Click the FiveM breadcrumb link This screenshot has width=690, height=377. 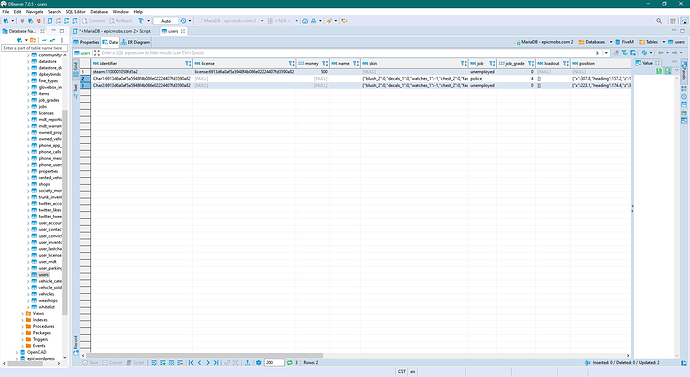pos(624,42)
